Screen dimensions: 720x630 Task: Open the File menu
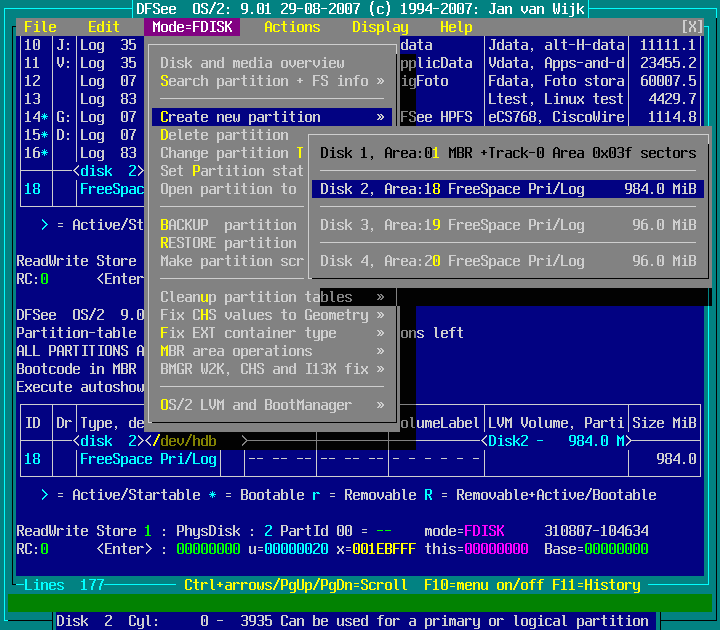coord(40,27)
